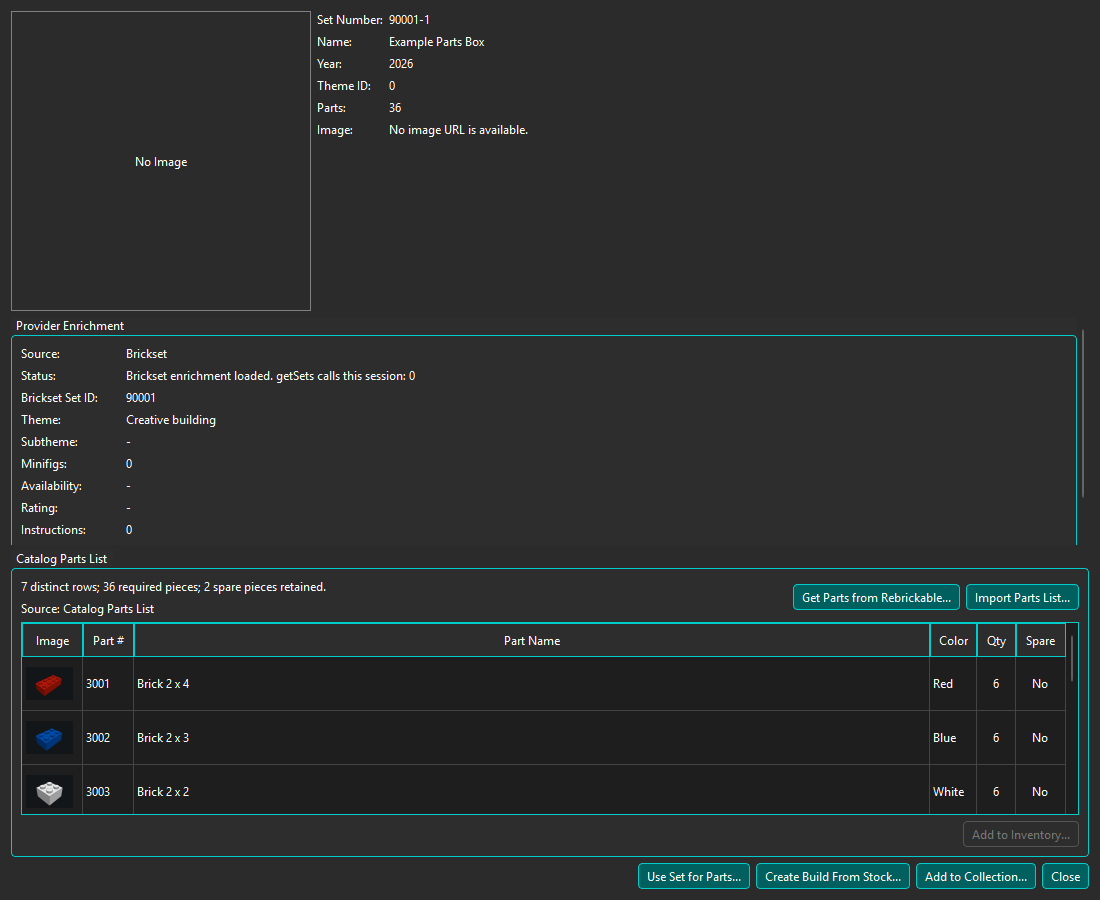This screenshot has width=1100, height=900.
Task: Select part number 3003 cell
Action: tap(108, 790)
